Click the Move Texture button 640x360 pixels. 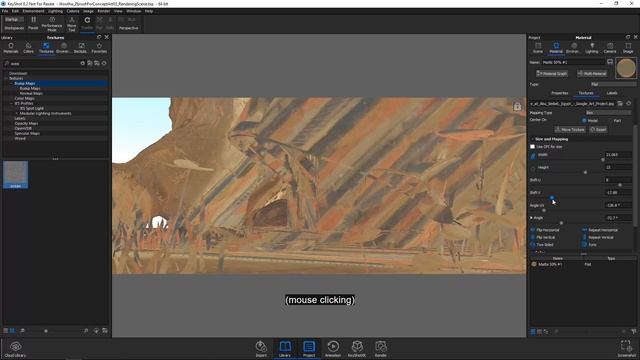pos(570,130)
